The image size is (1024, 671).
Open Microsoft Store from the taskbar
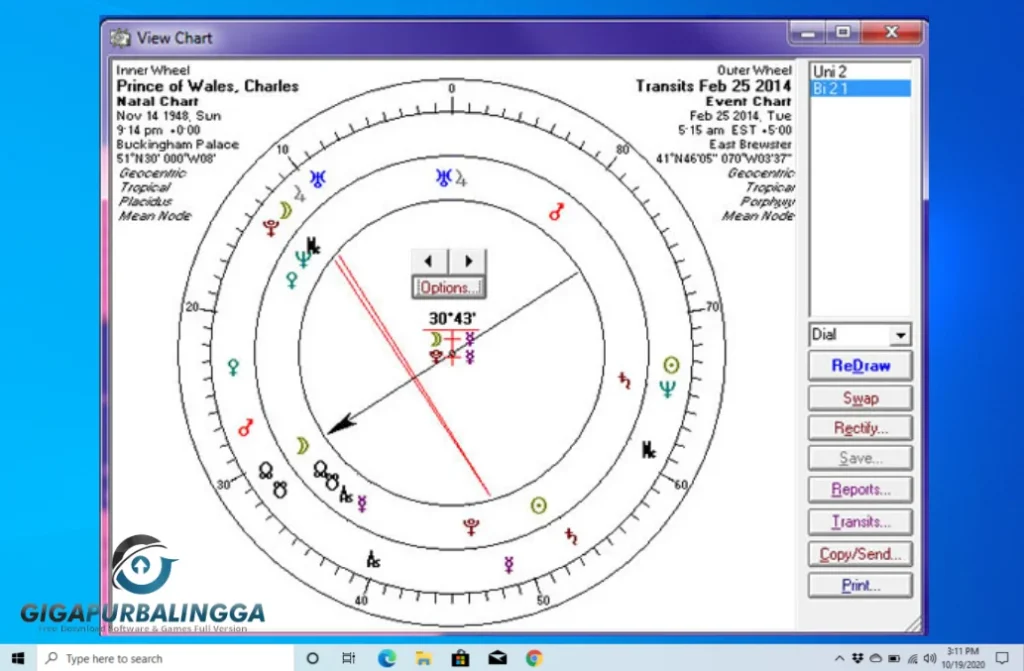point(461,658)
